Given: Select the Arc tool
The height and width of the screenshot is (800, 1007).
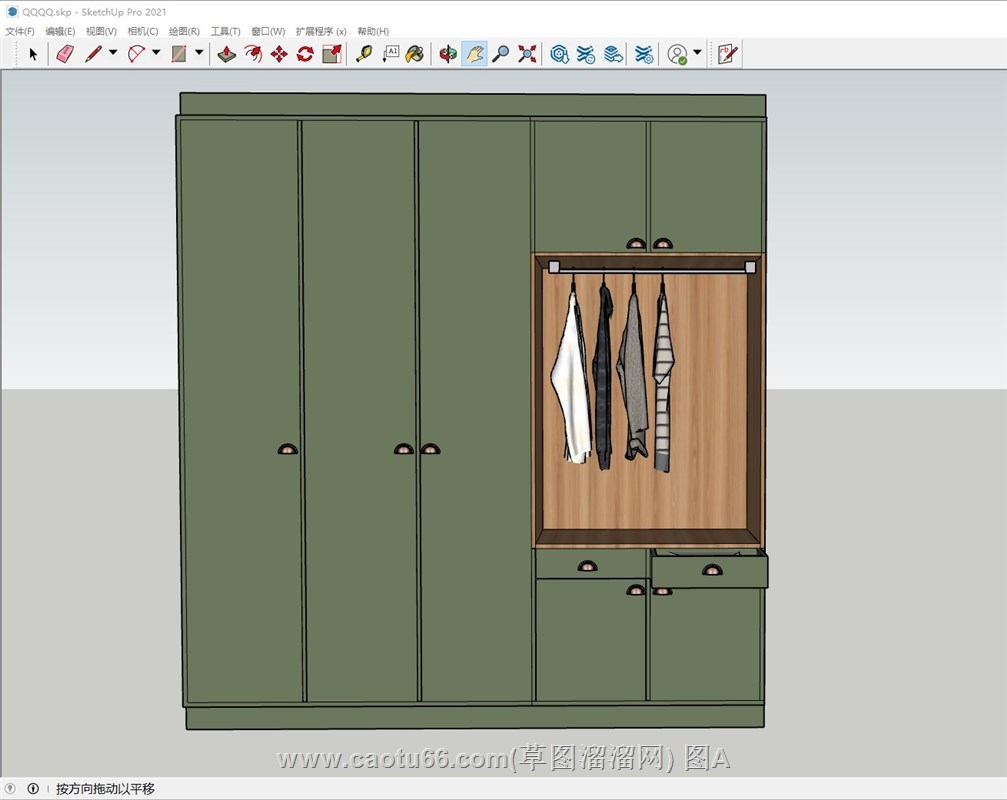Looking at the screenshot, I should (x=136, y=54).
